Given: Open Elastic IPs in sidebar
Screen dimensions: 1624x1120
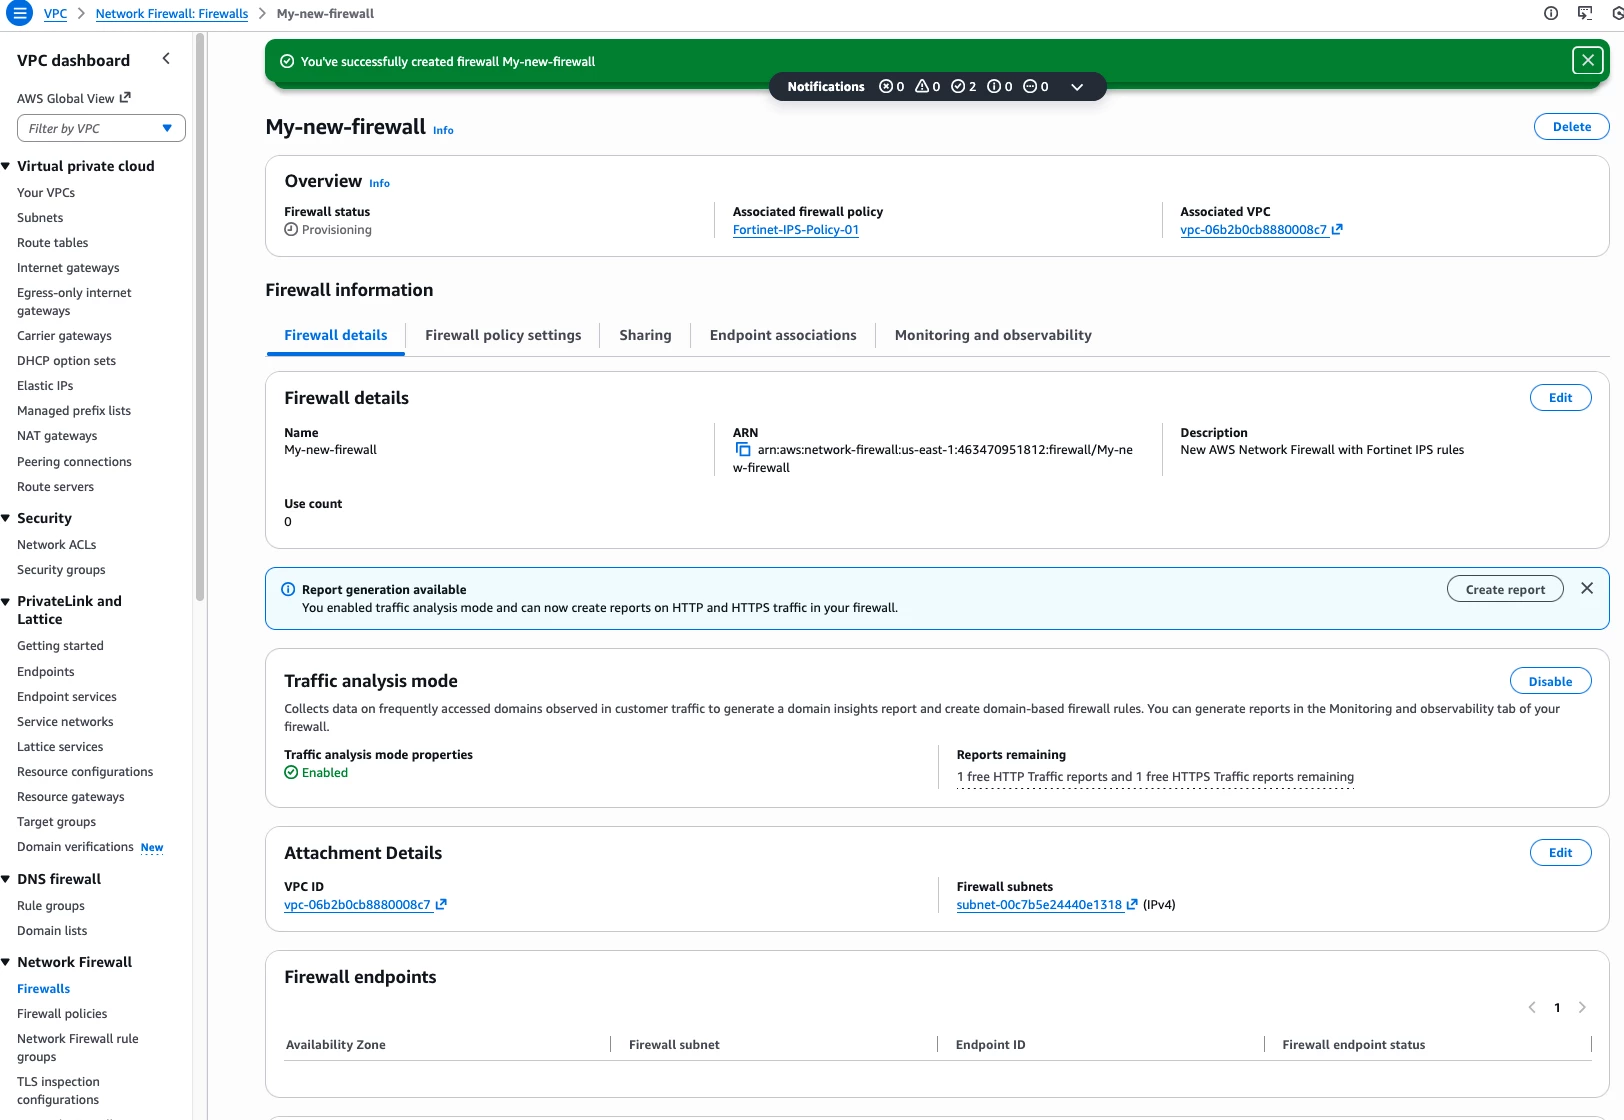Looking at the screenshot, I should click(45, 386).
